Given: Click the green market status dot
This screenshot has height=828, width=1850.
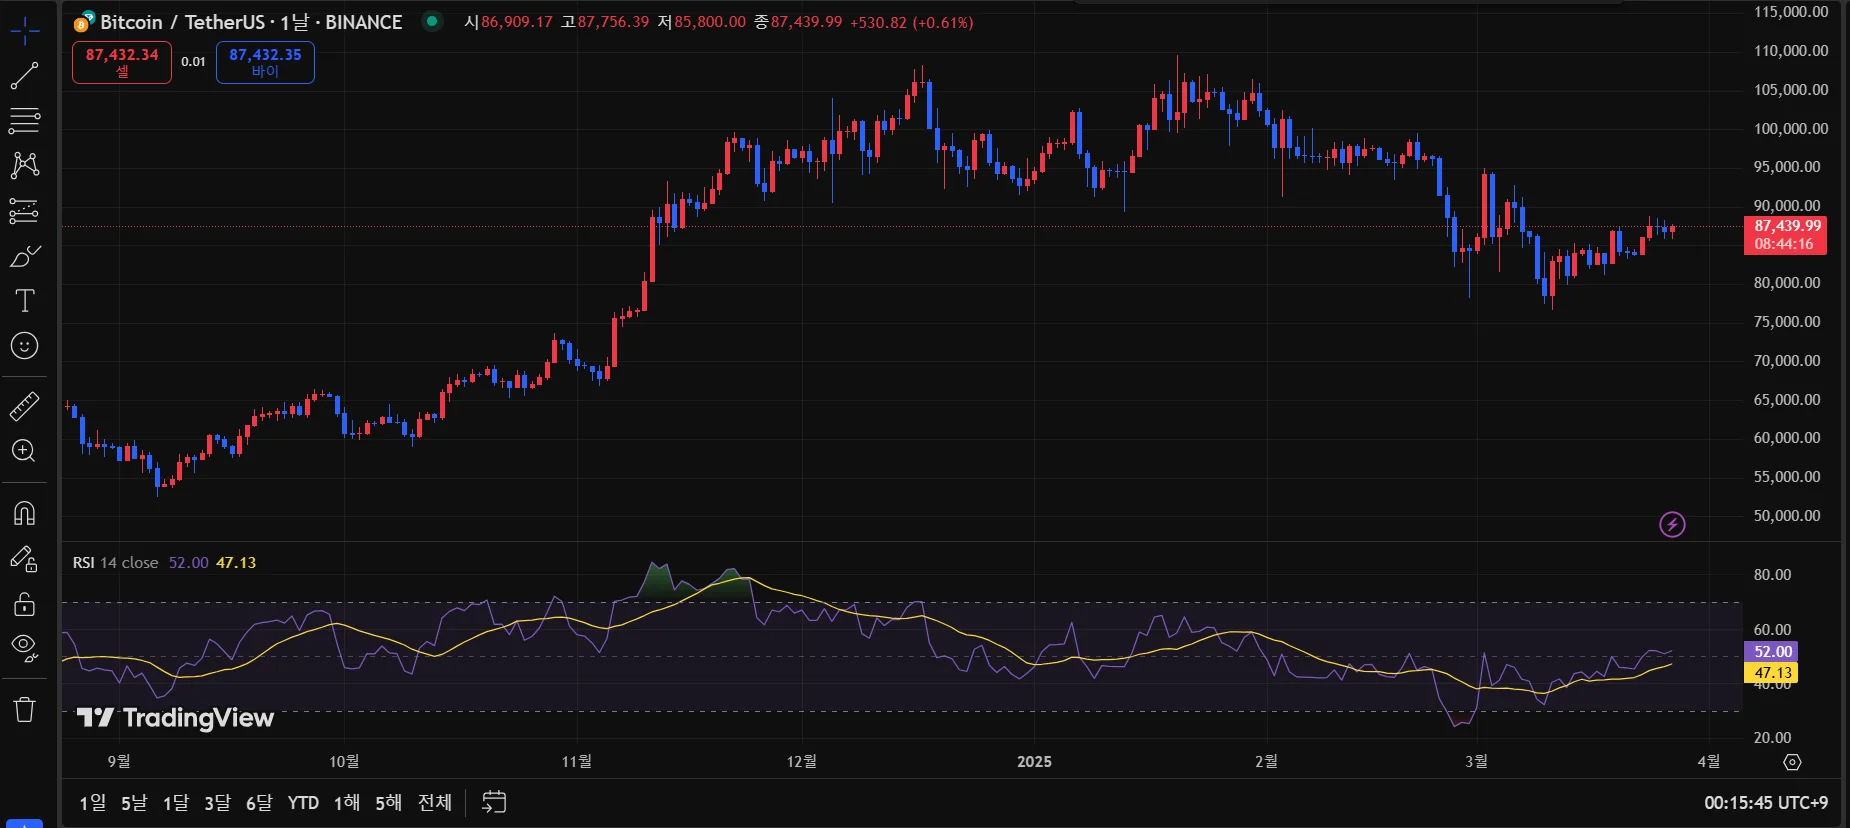Looking at the screenshot, I should pos(431,20).
